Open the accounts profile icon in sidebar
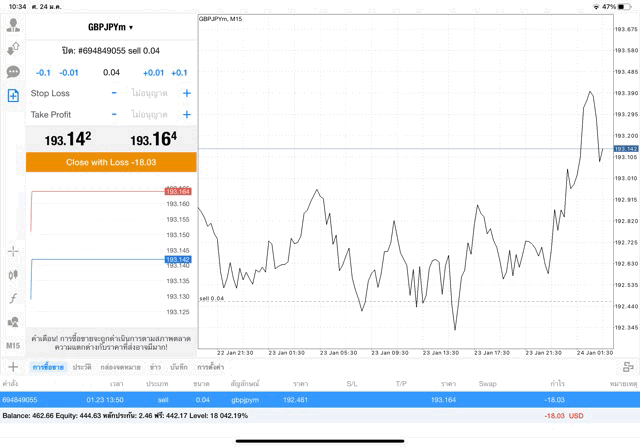This screenshot has height=447, width=640. (x=13, y=24)
